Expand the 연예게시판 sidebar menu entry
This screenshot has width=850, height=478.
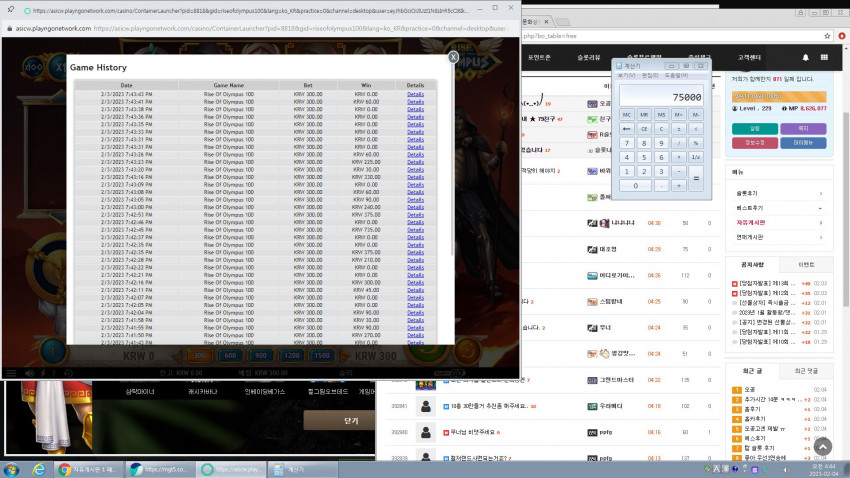click(779, 237)
